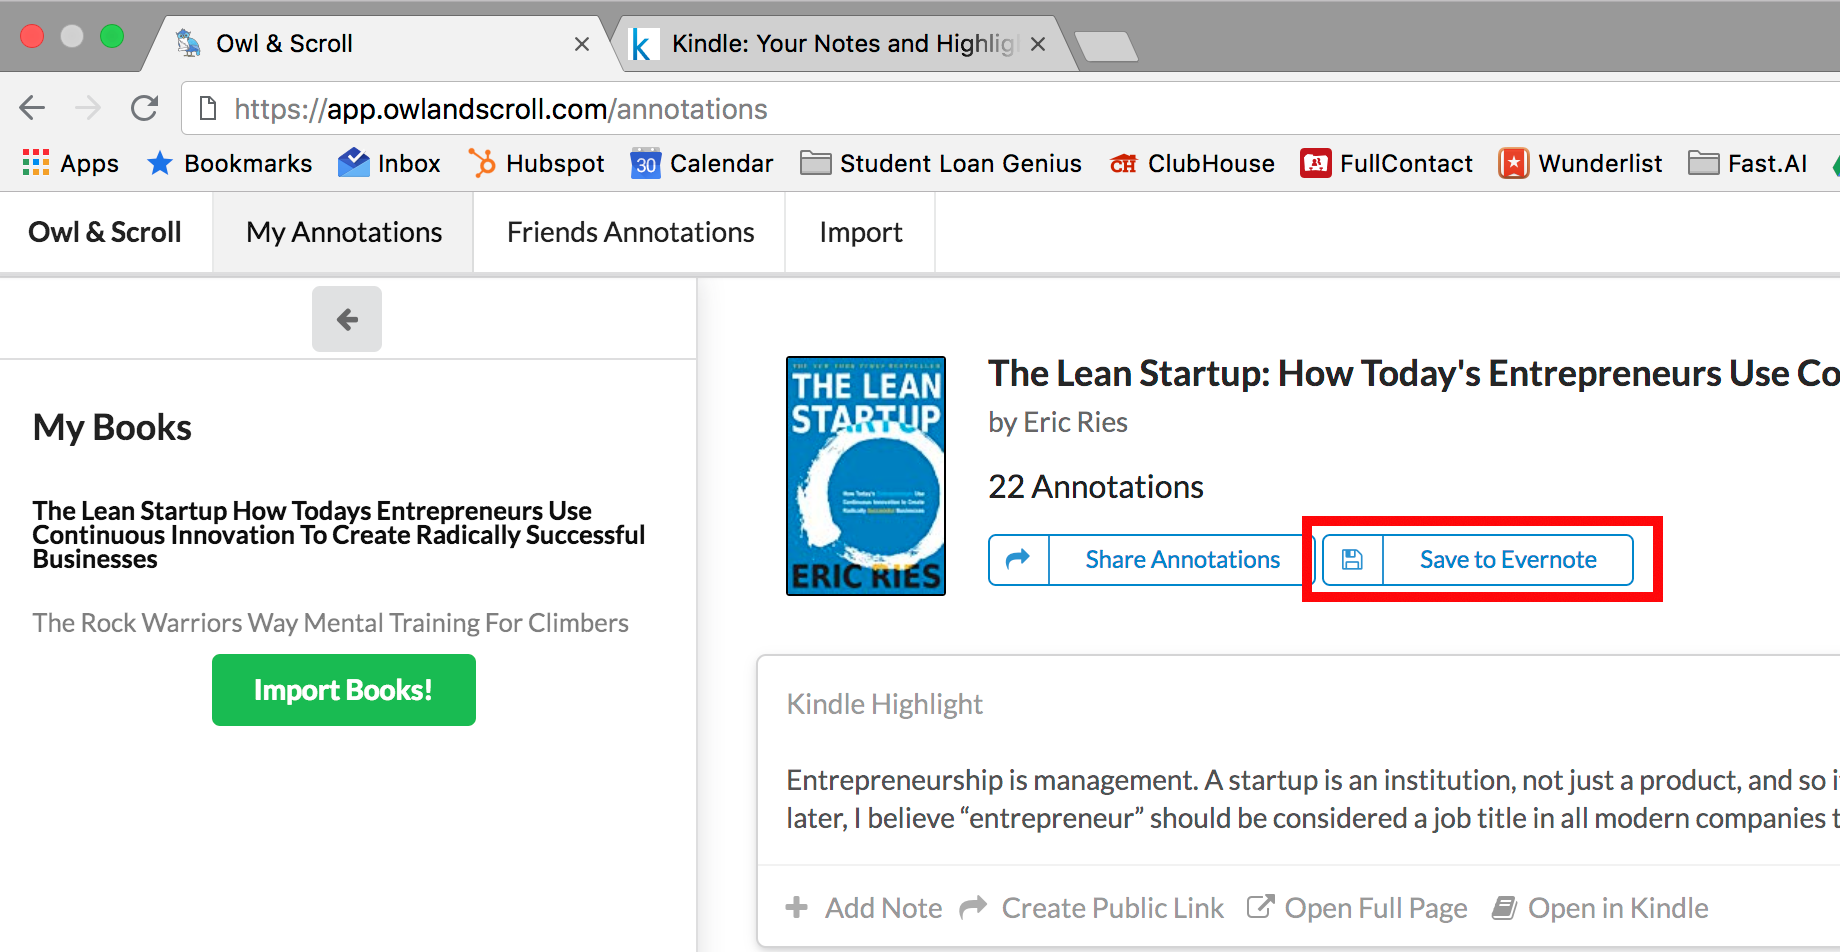Click the 'Kindle Highlight' label
The width and height of the screenshot is (1840, 952).
click(x=885, y=704)
